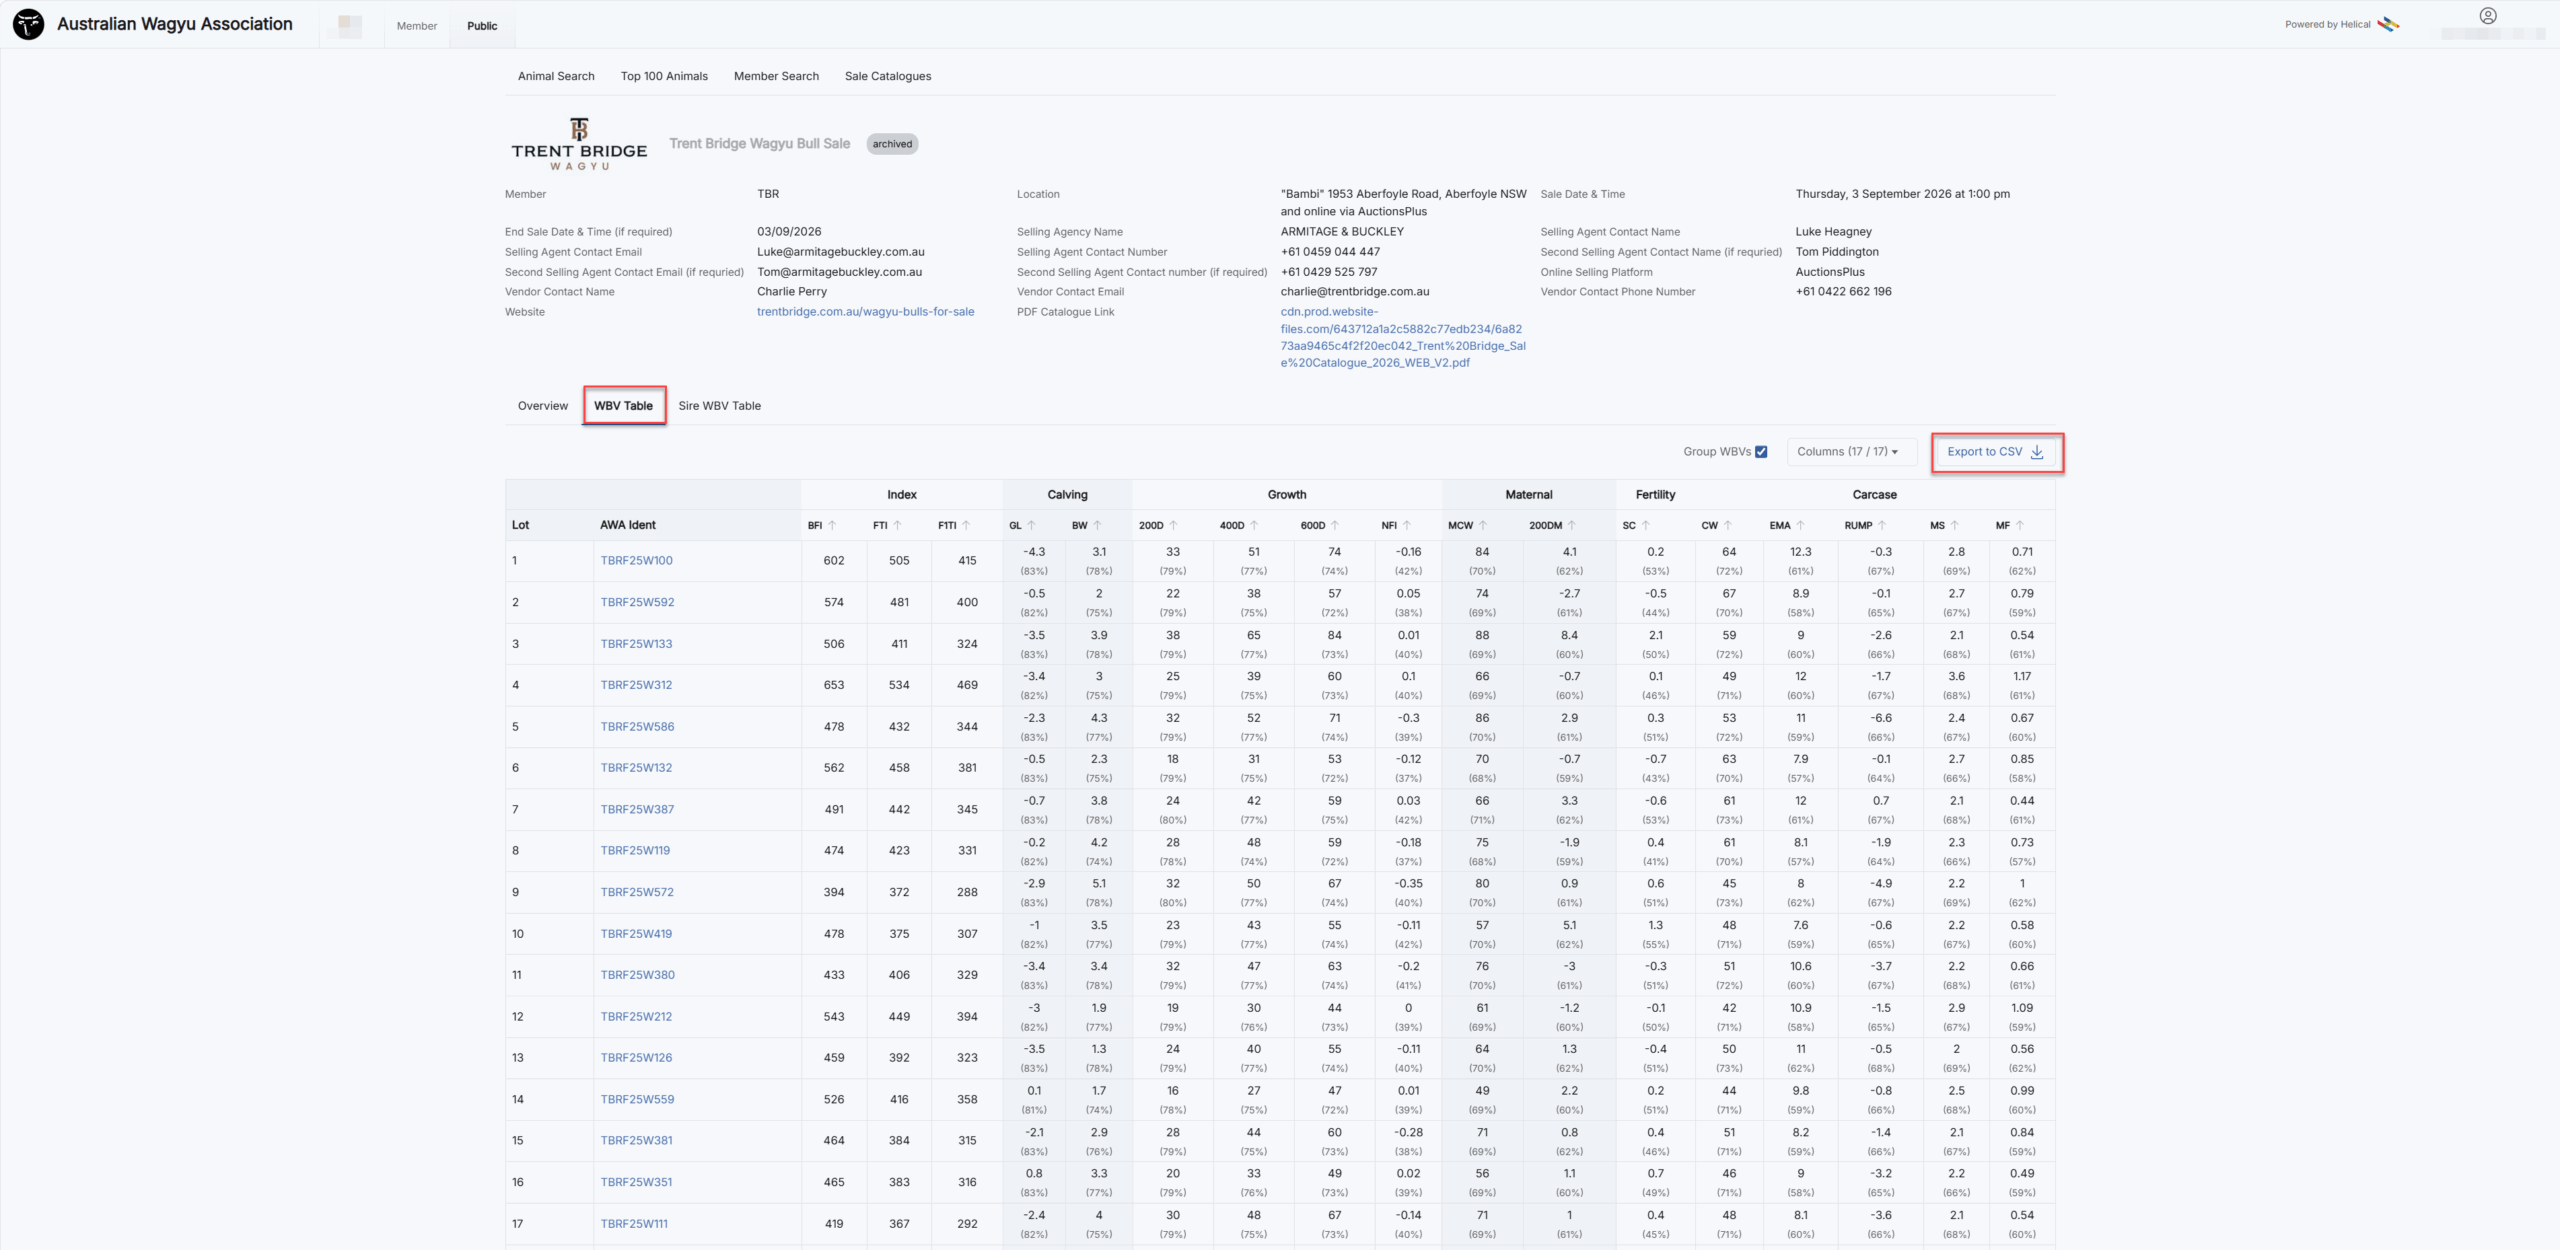Sort by FTI column arrow
Screen dimensions: 2560x1250
(x=898, y=525)
